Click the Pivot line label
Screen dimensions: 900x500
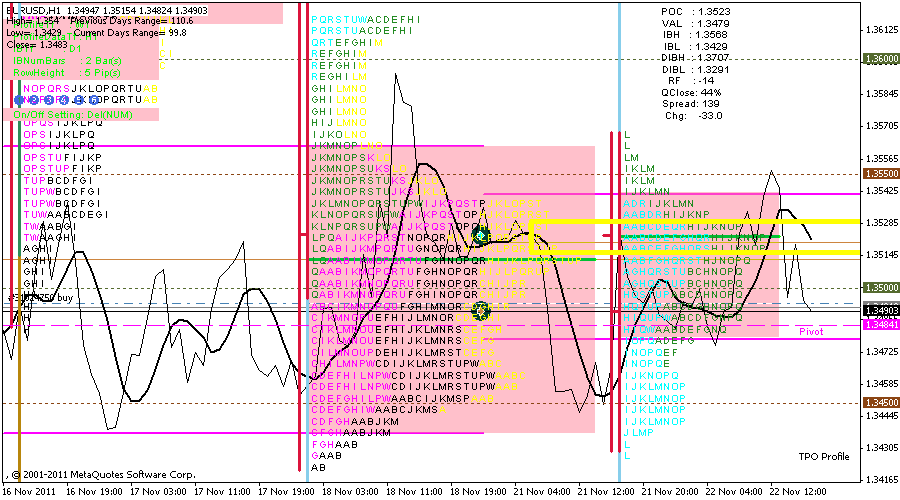(x=811, y=332)
